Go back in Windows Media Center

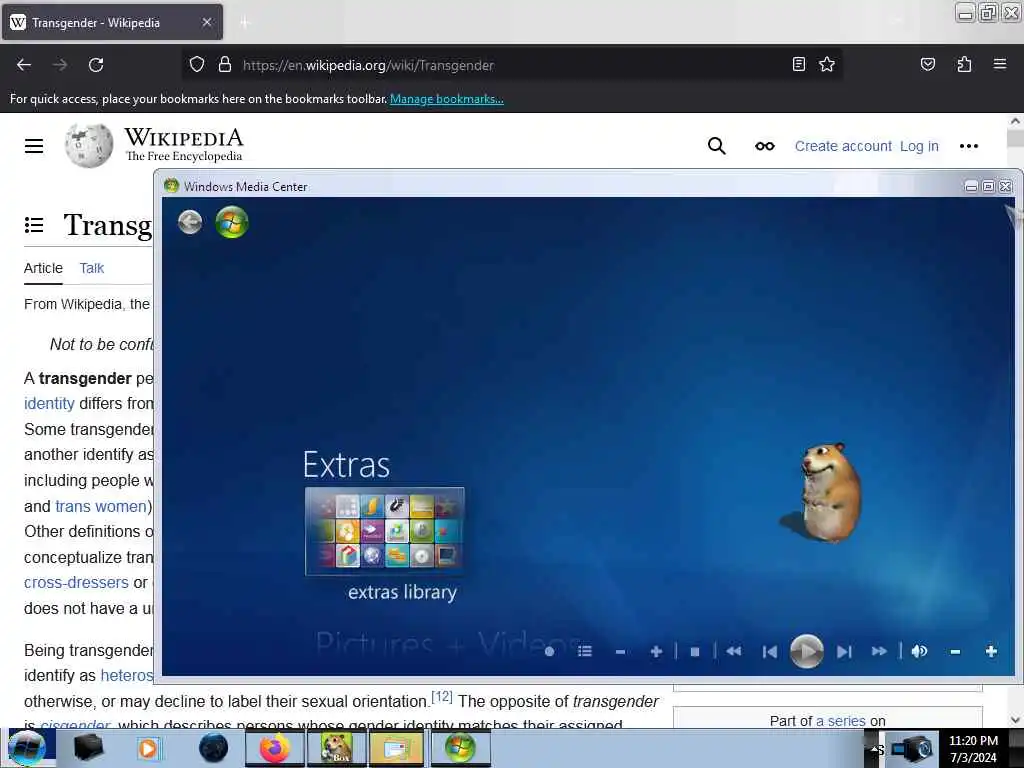(x=190, y=223)
